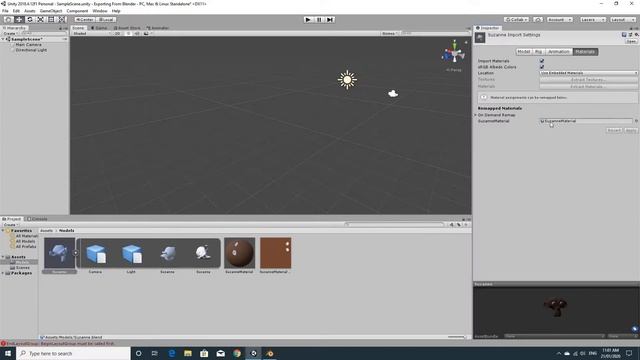The image size is (640, 360).
Task: Switch to the Rig import tab
Action: (x=538, y=52)
